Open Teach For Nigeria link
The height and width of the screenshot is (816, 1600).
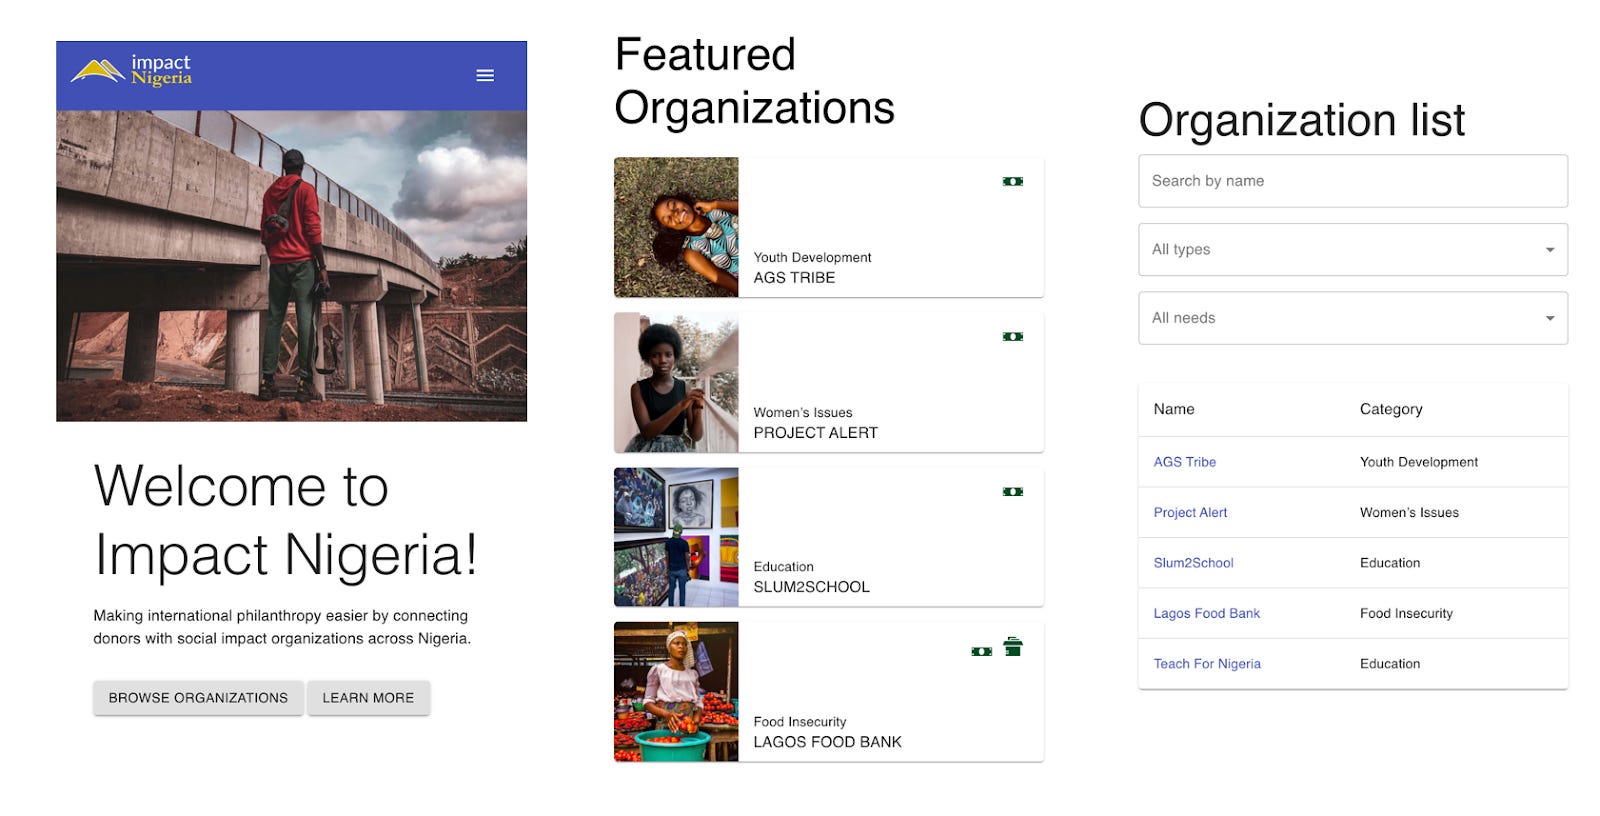(x=1207, y=664)
